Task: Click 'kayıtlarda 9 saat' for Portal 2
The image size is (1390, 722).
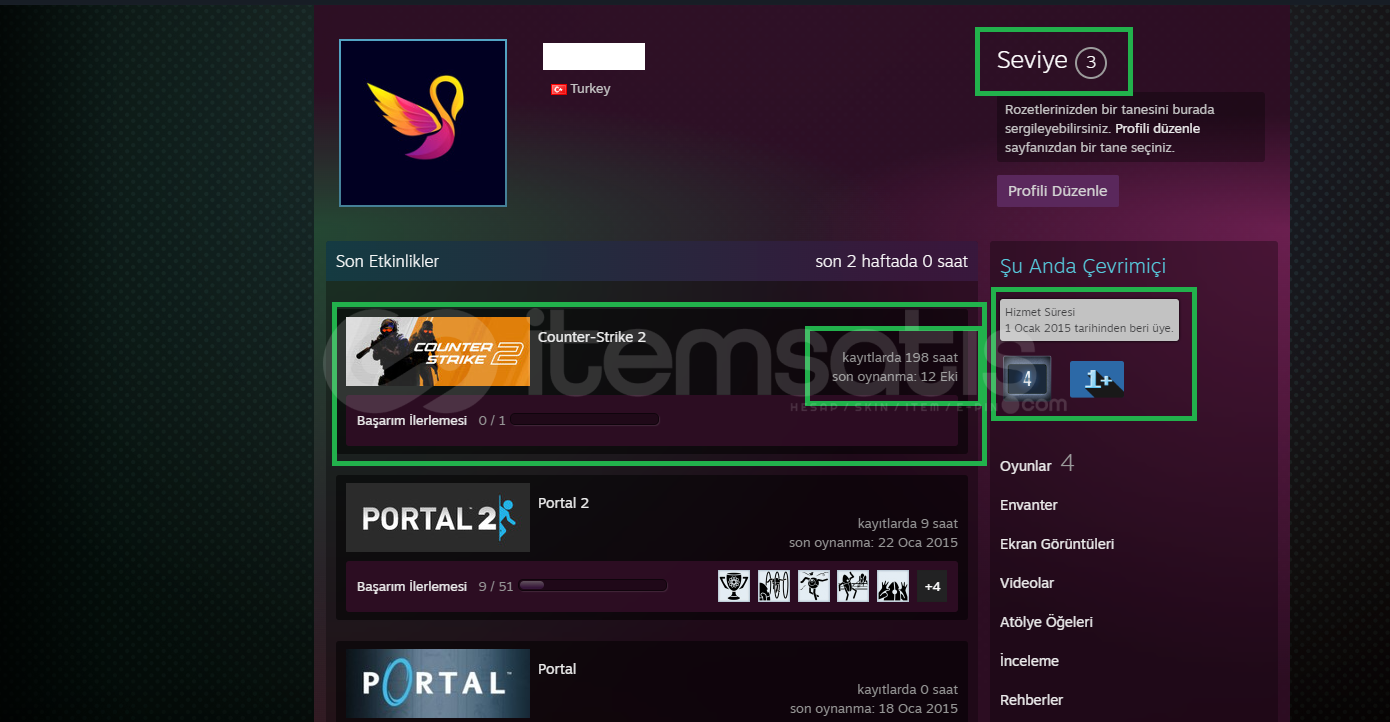Action: (908, 523)
